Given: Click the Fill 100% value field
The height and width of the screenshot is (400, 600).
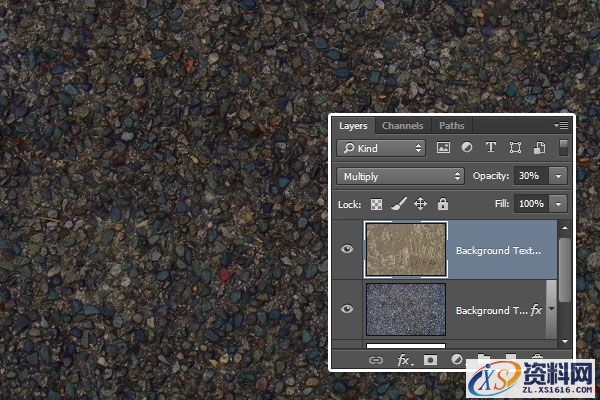Looking at the screenshot, I should coord(531,203).
